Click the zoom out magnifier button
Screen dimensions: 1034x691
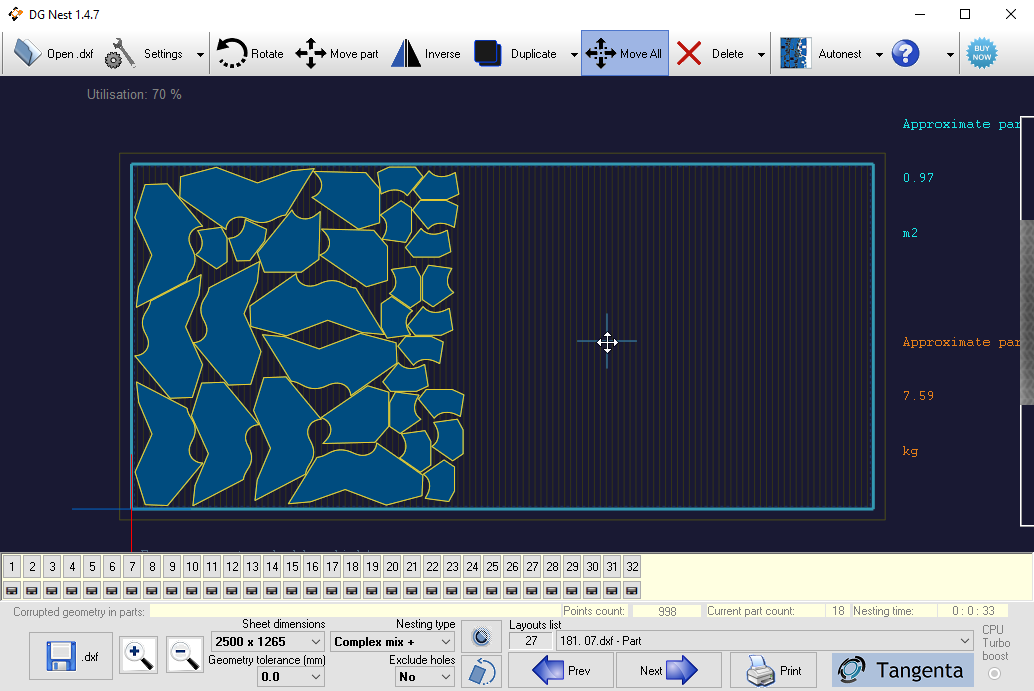point(185,655)
